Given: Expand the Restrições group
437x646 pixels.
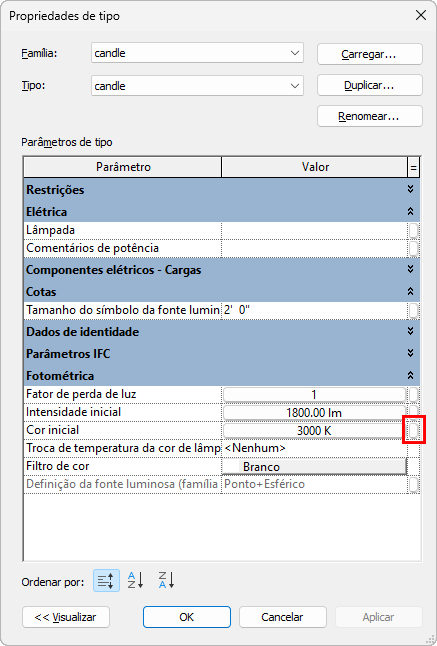Looking at the screenshot, I should pos(410,189).
